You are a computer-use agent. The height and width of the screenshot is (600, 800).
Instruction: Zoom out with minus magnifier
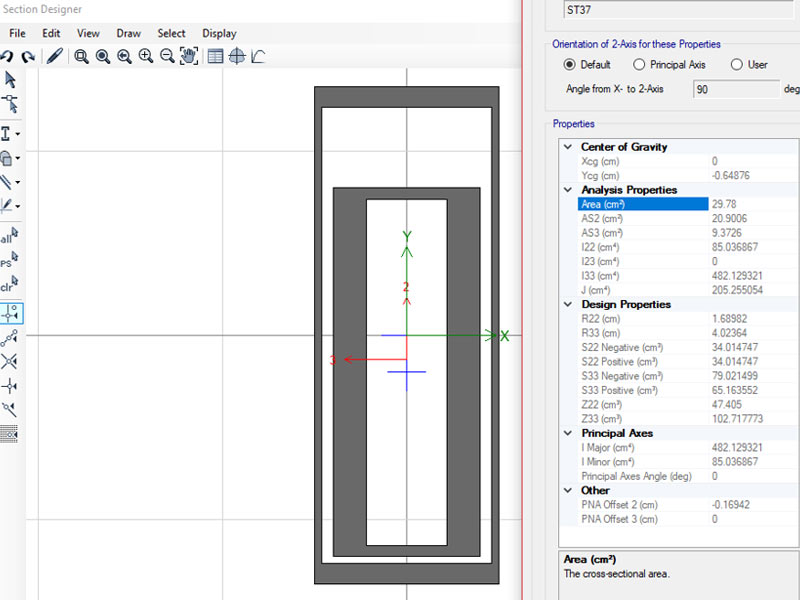tap(167, 56)
